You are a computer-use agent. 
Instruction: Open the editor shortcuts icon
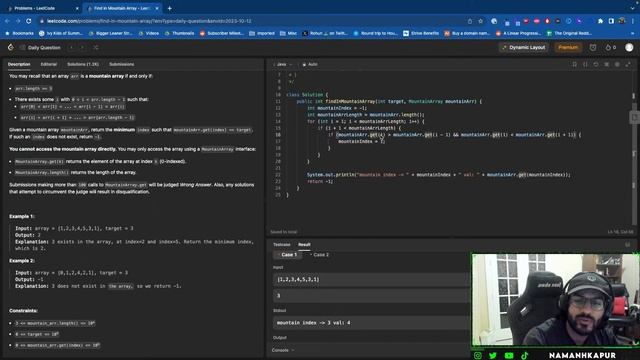607,64
